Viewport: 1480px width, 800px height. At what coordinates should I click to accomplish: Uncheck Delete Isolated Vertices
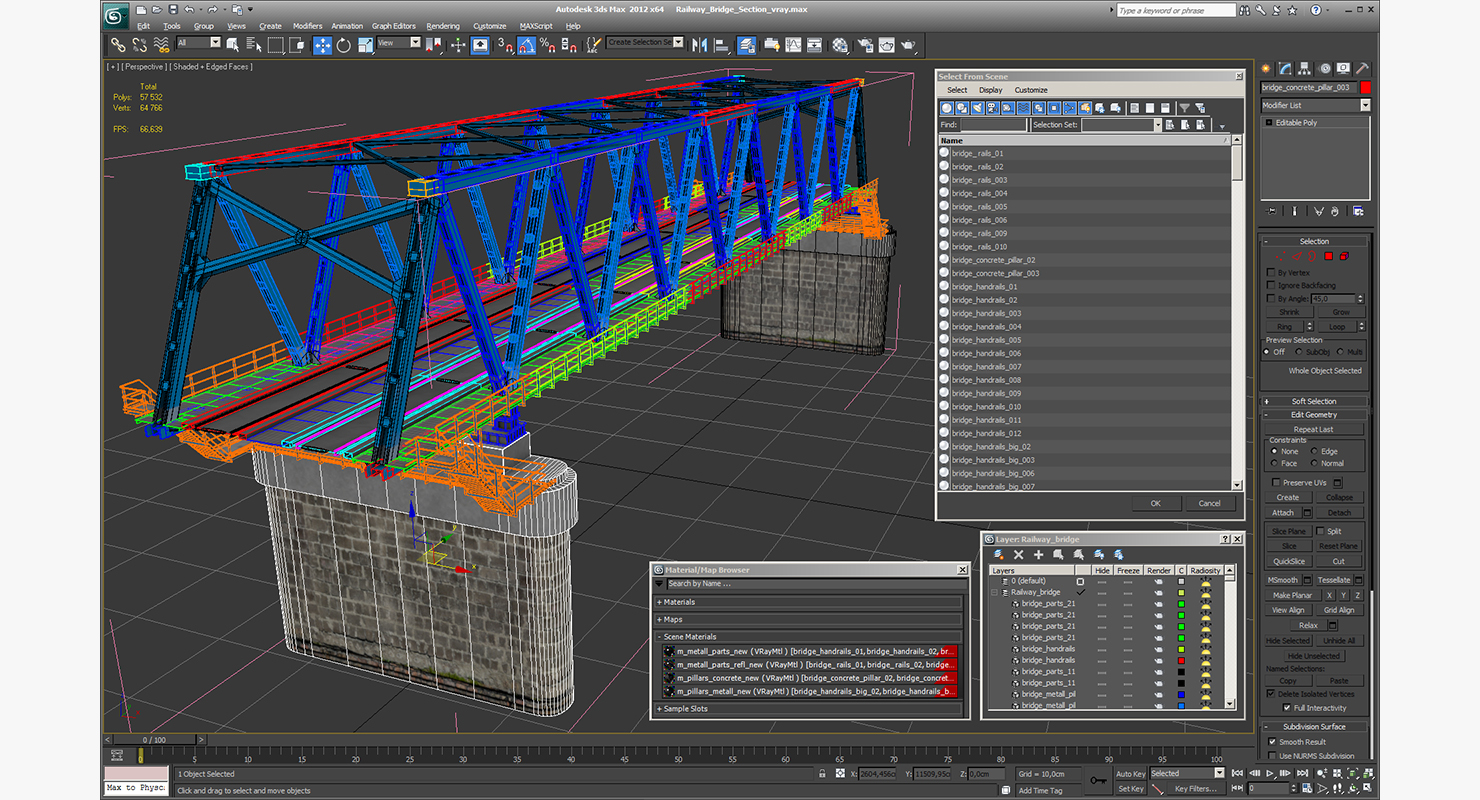[x=1271, y=693]
